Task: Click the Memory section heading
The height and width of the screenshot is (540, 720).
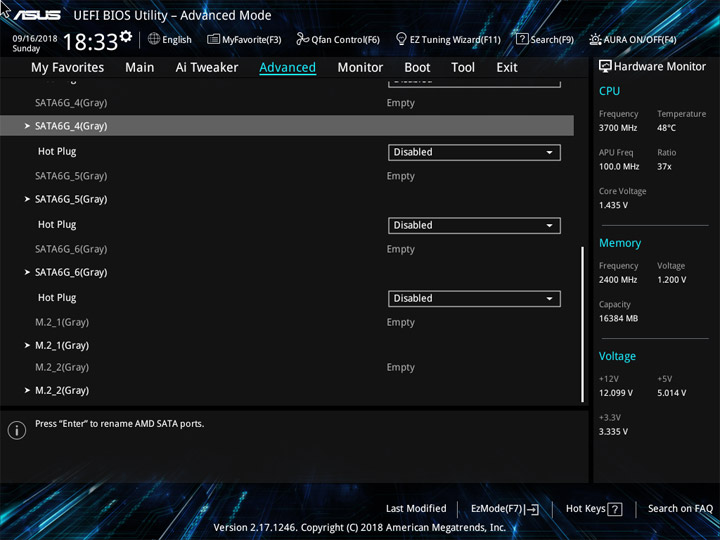Action: click(x=620, y=243)
